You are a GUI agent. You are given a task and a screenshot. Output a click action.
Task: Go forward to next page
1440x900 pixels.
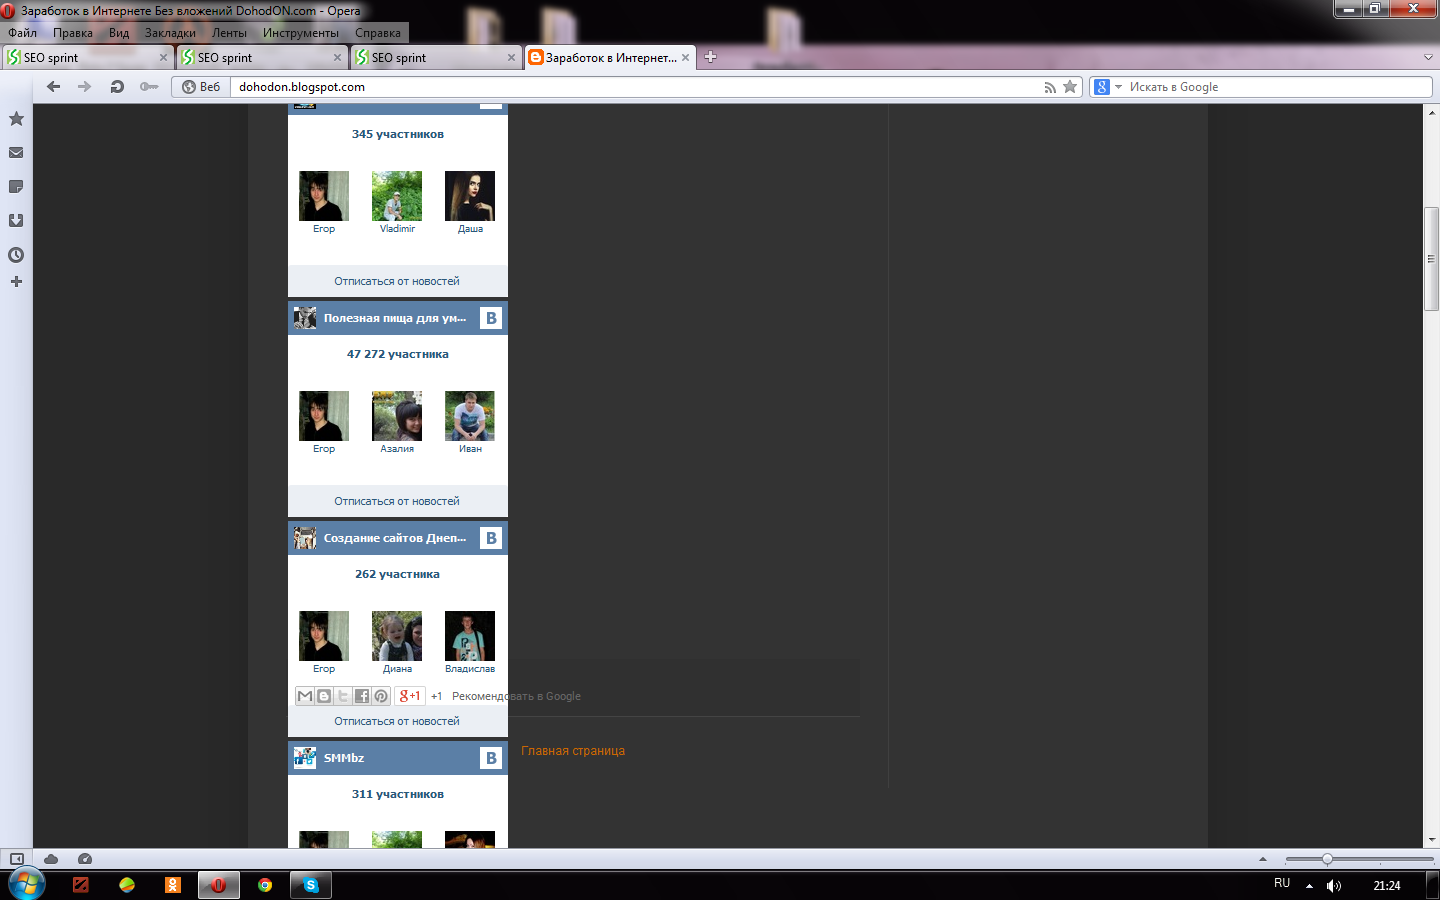click(x=85, y=87)
